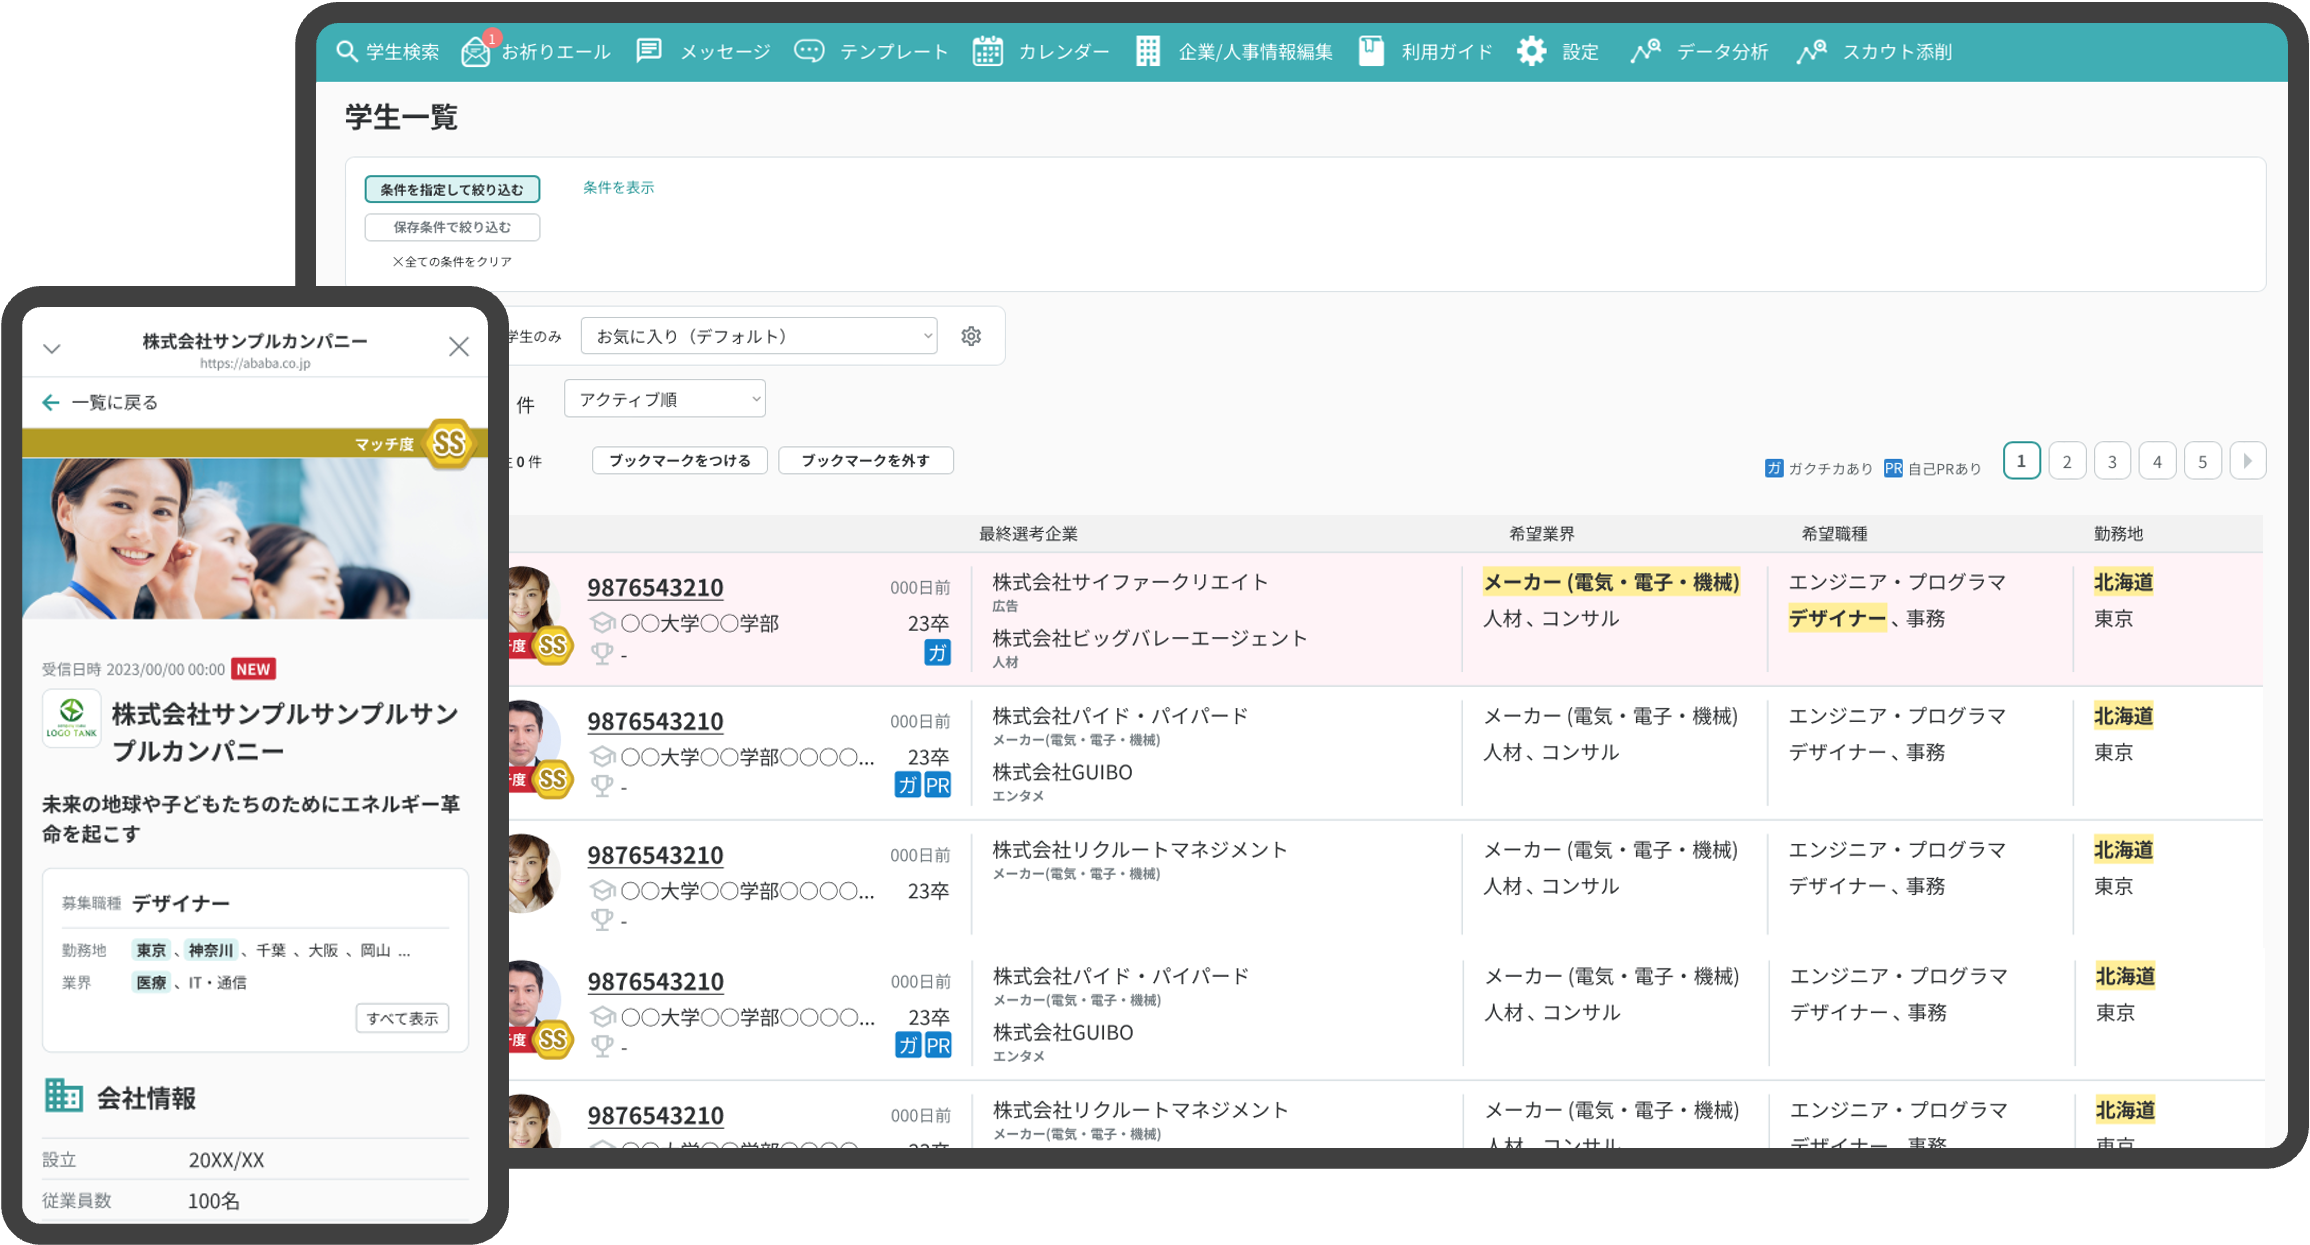The width and height of the screenshot is (2310, 1245).
Task: Open お気に入り（デフォルト） dropdown
Action: click(x=759, y=336)
